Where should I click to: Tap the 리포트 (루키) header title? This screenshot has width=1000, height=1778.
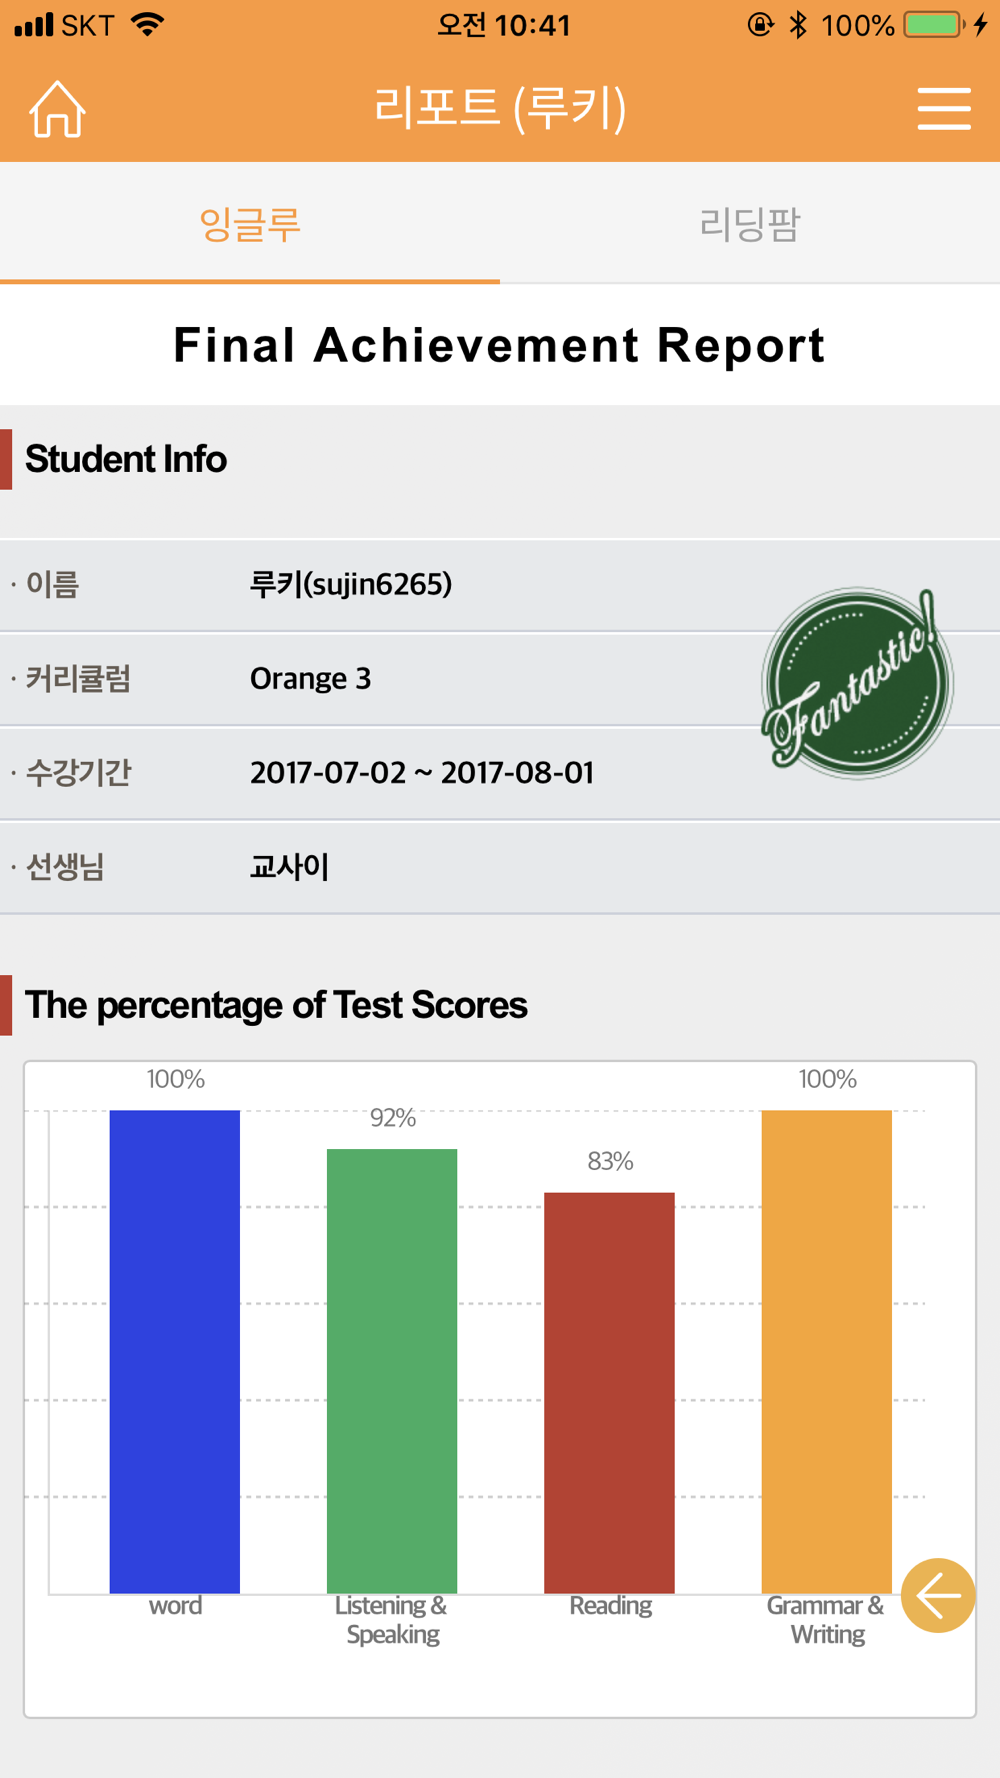pyautogui.click(x=500, y=108)
